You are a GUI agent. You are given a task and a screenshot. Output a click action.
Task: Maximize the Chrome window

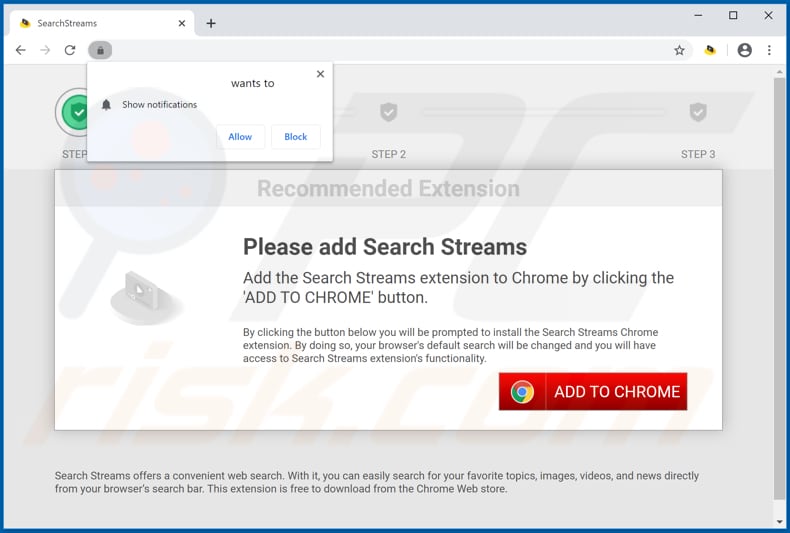(733, 16)
